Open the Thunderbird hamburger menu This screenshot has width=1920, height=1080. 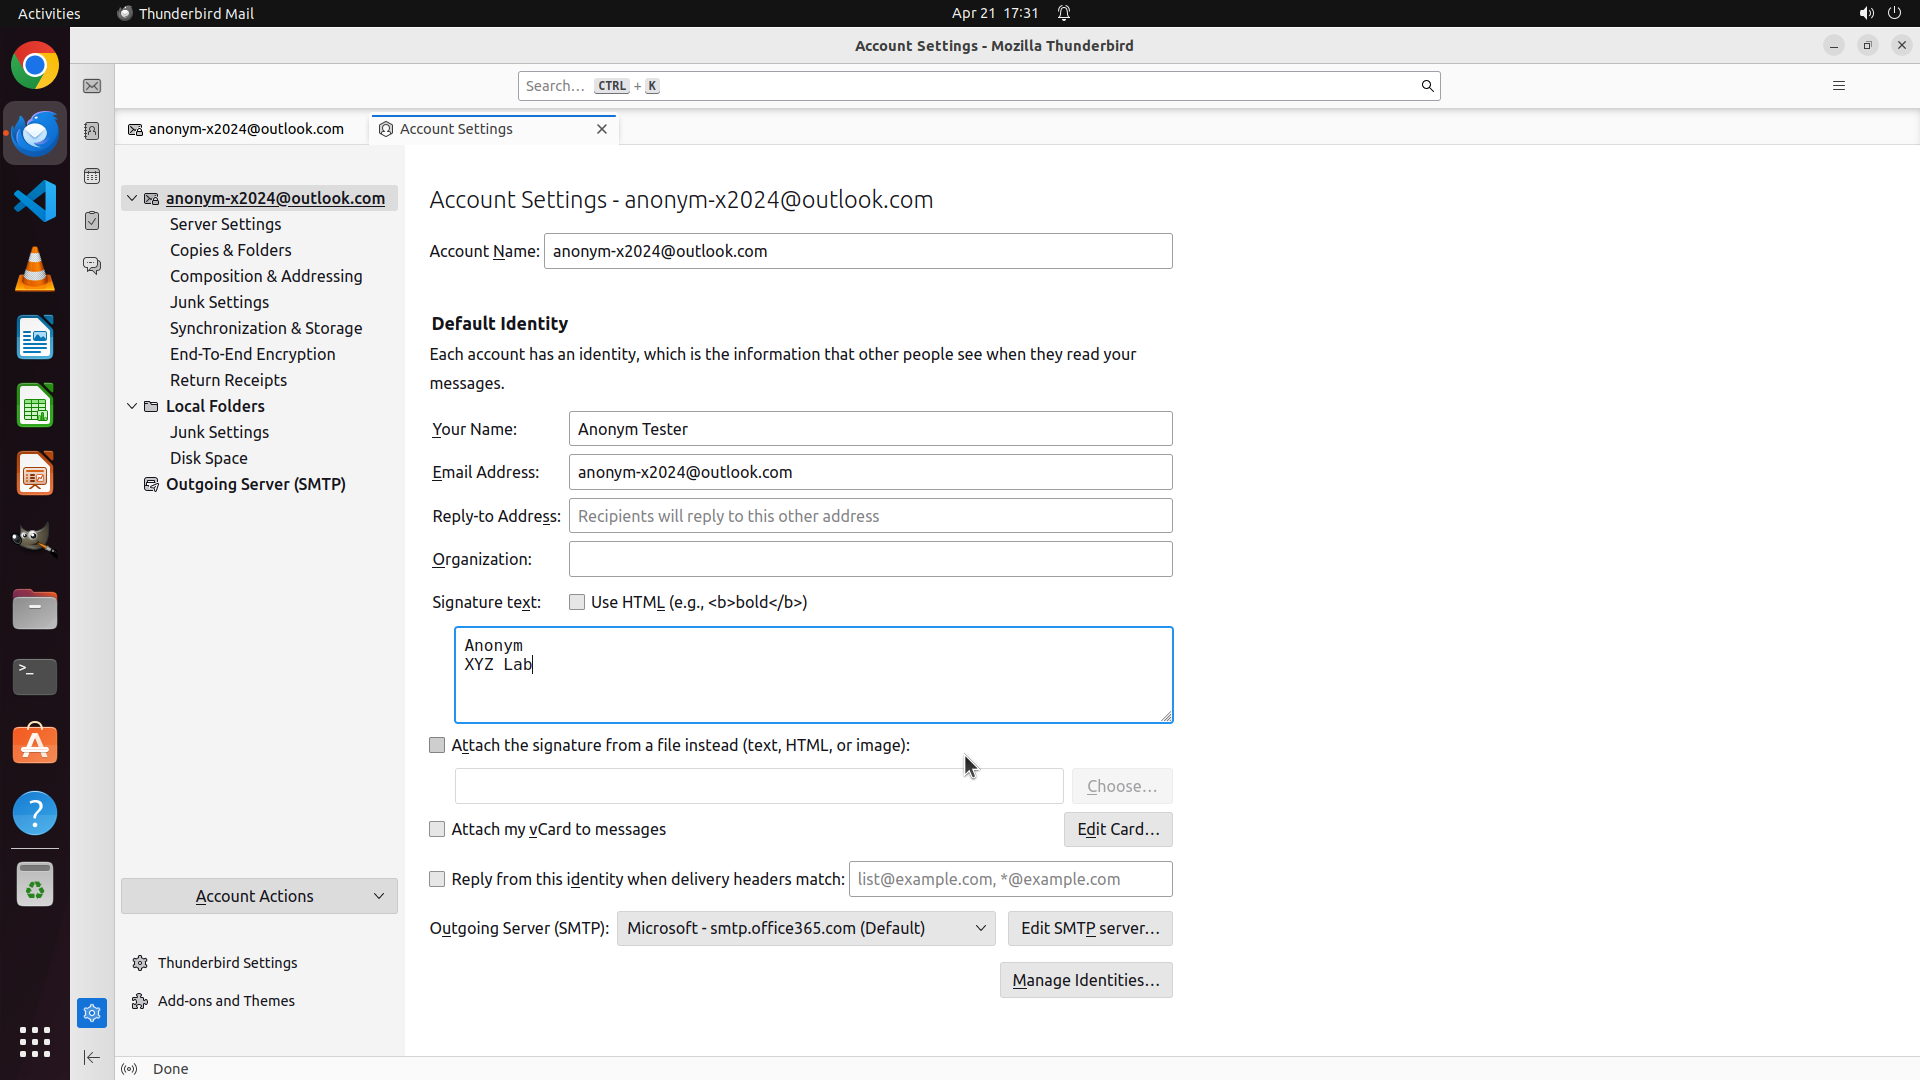tap(1838, 86)
